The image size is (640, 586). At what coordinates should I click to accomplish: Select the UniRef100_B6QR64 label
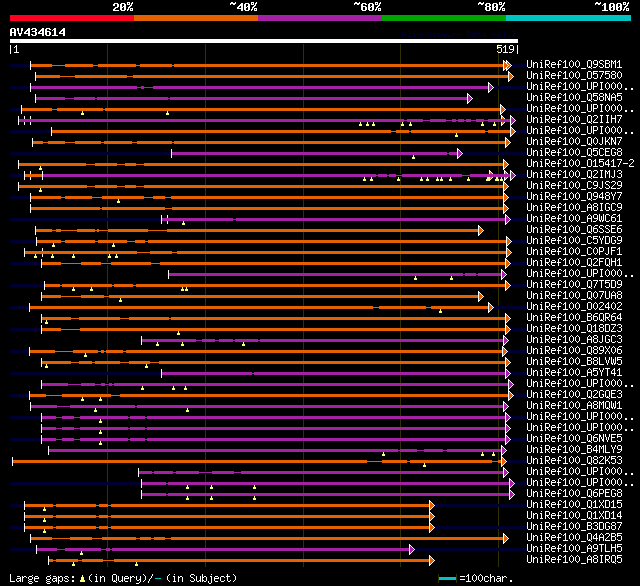[x=574, y=318]
